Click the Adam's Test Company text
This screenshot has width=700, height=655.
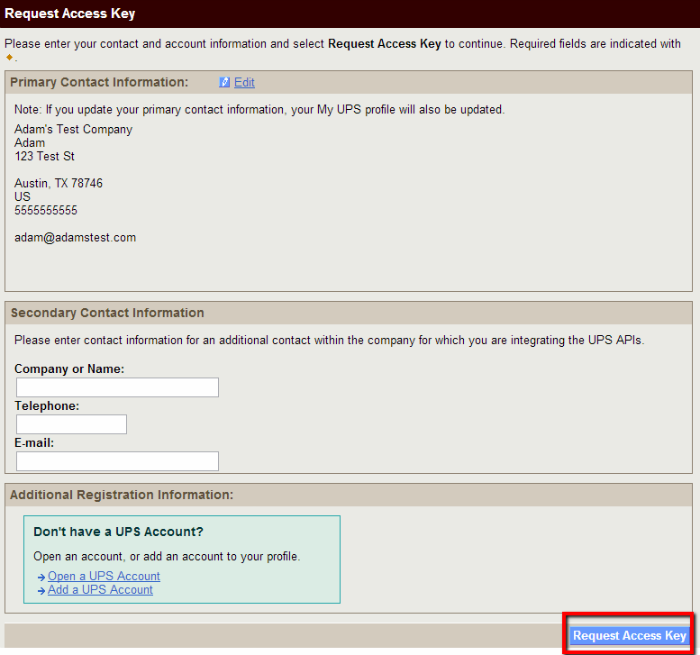(73, 129)
